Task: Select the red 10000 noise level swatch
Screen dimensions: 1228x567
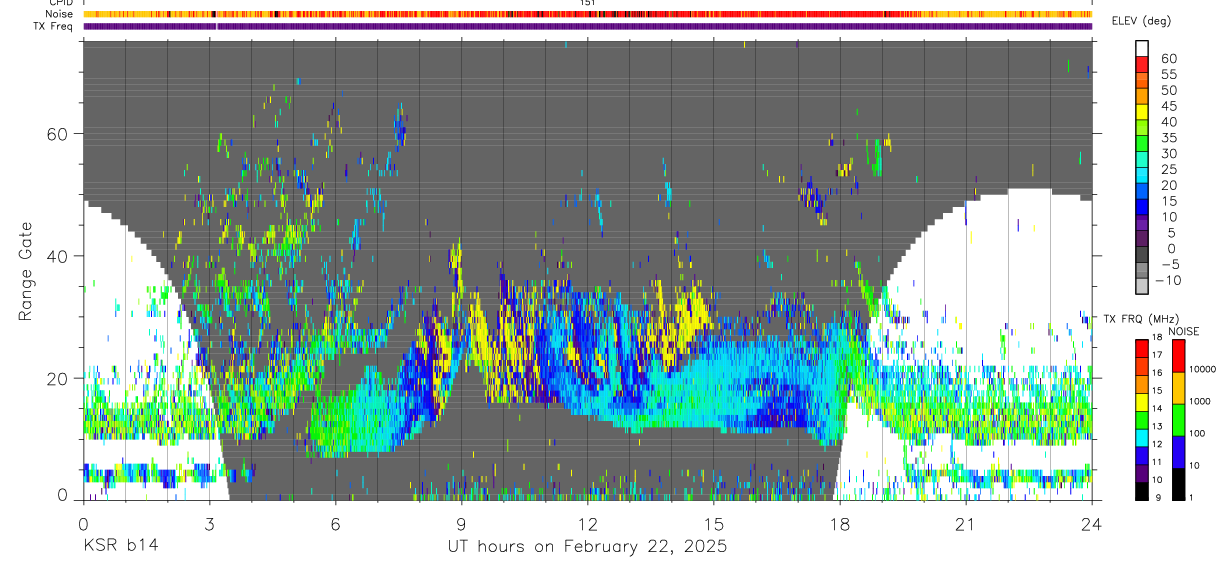Action: [1179, 355]
